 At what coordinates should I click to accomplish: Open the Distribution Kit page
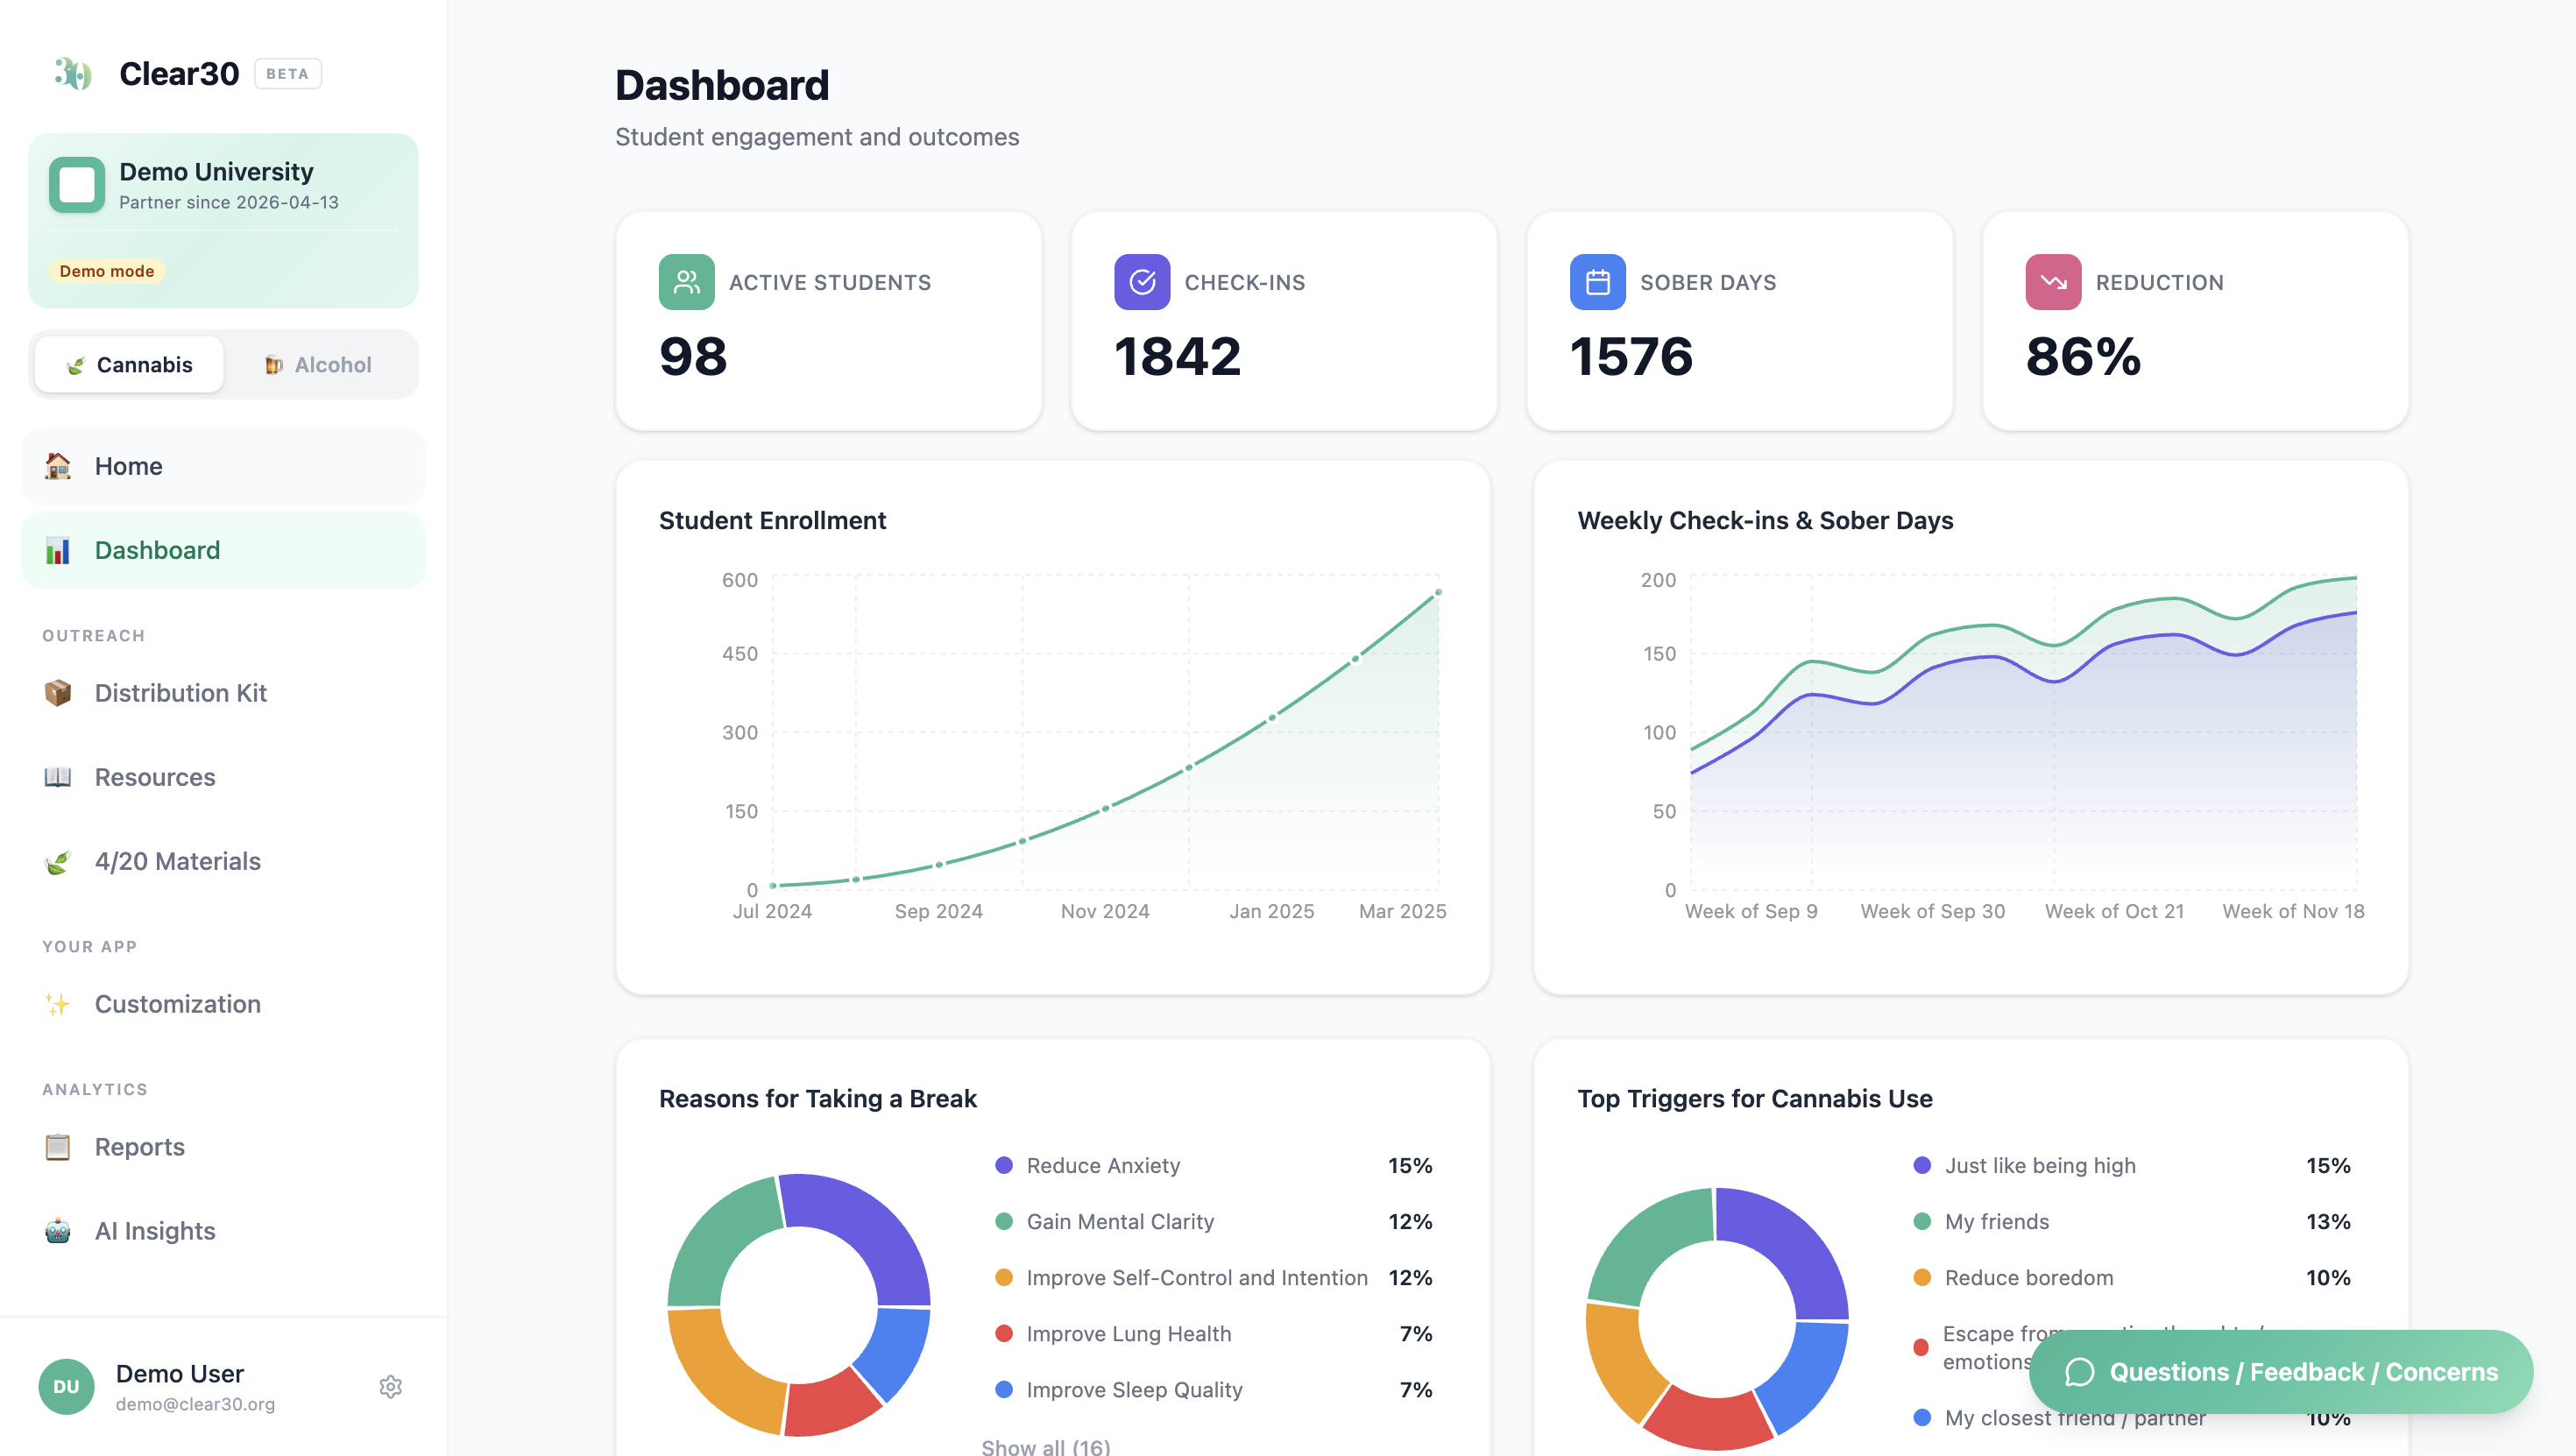[x=180, y=693]
